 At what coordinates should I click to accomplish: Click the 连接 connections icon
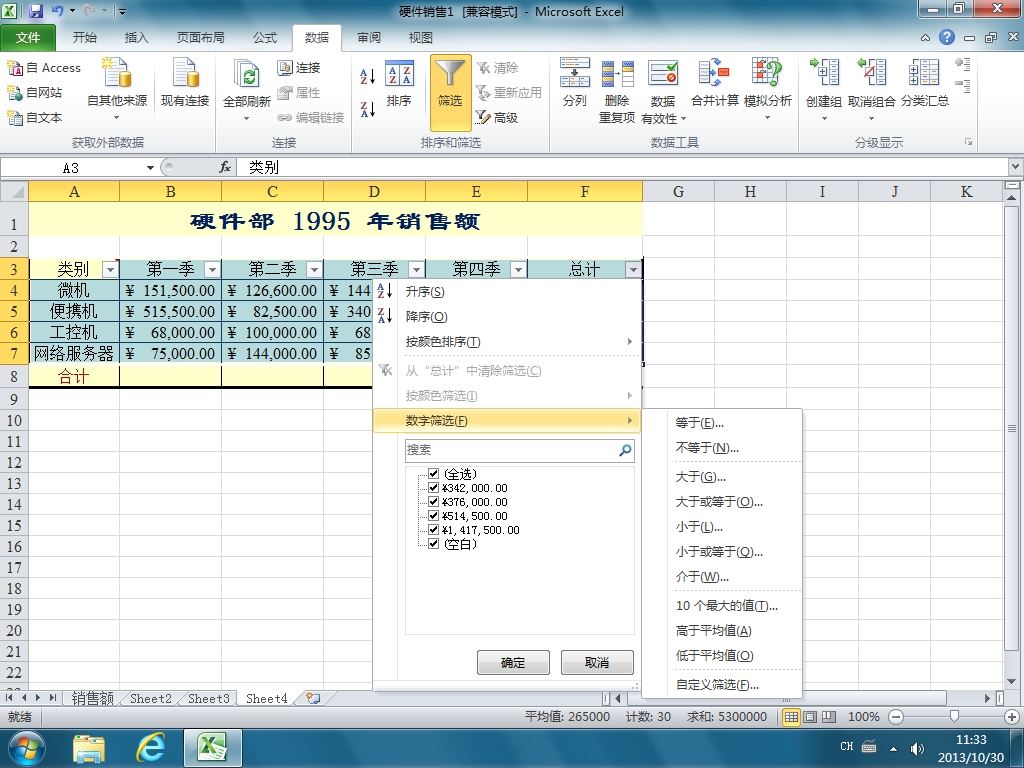(285, 68)
